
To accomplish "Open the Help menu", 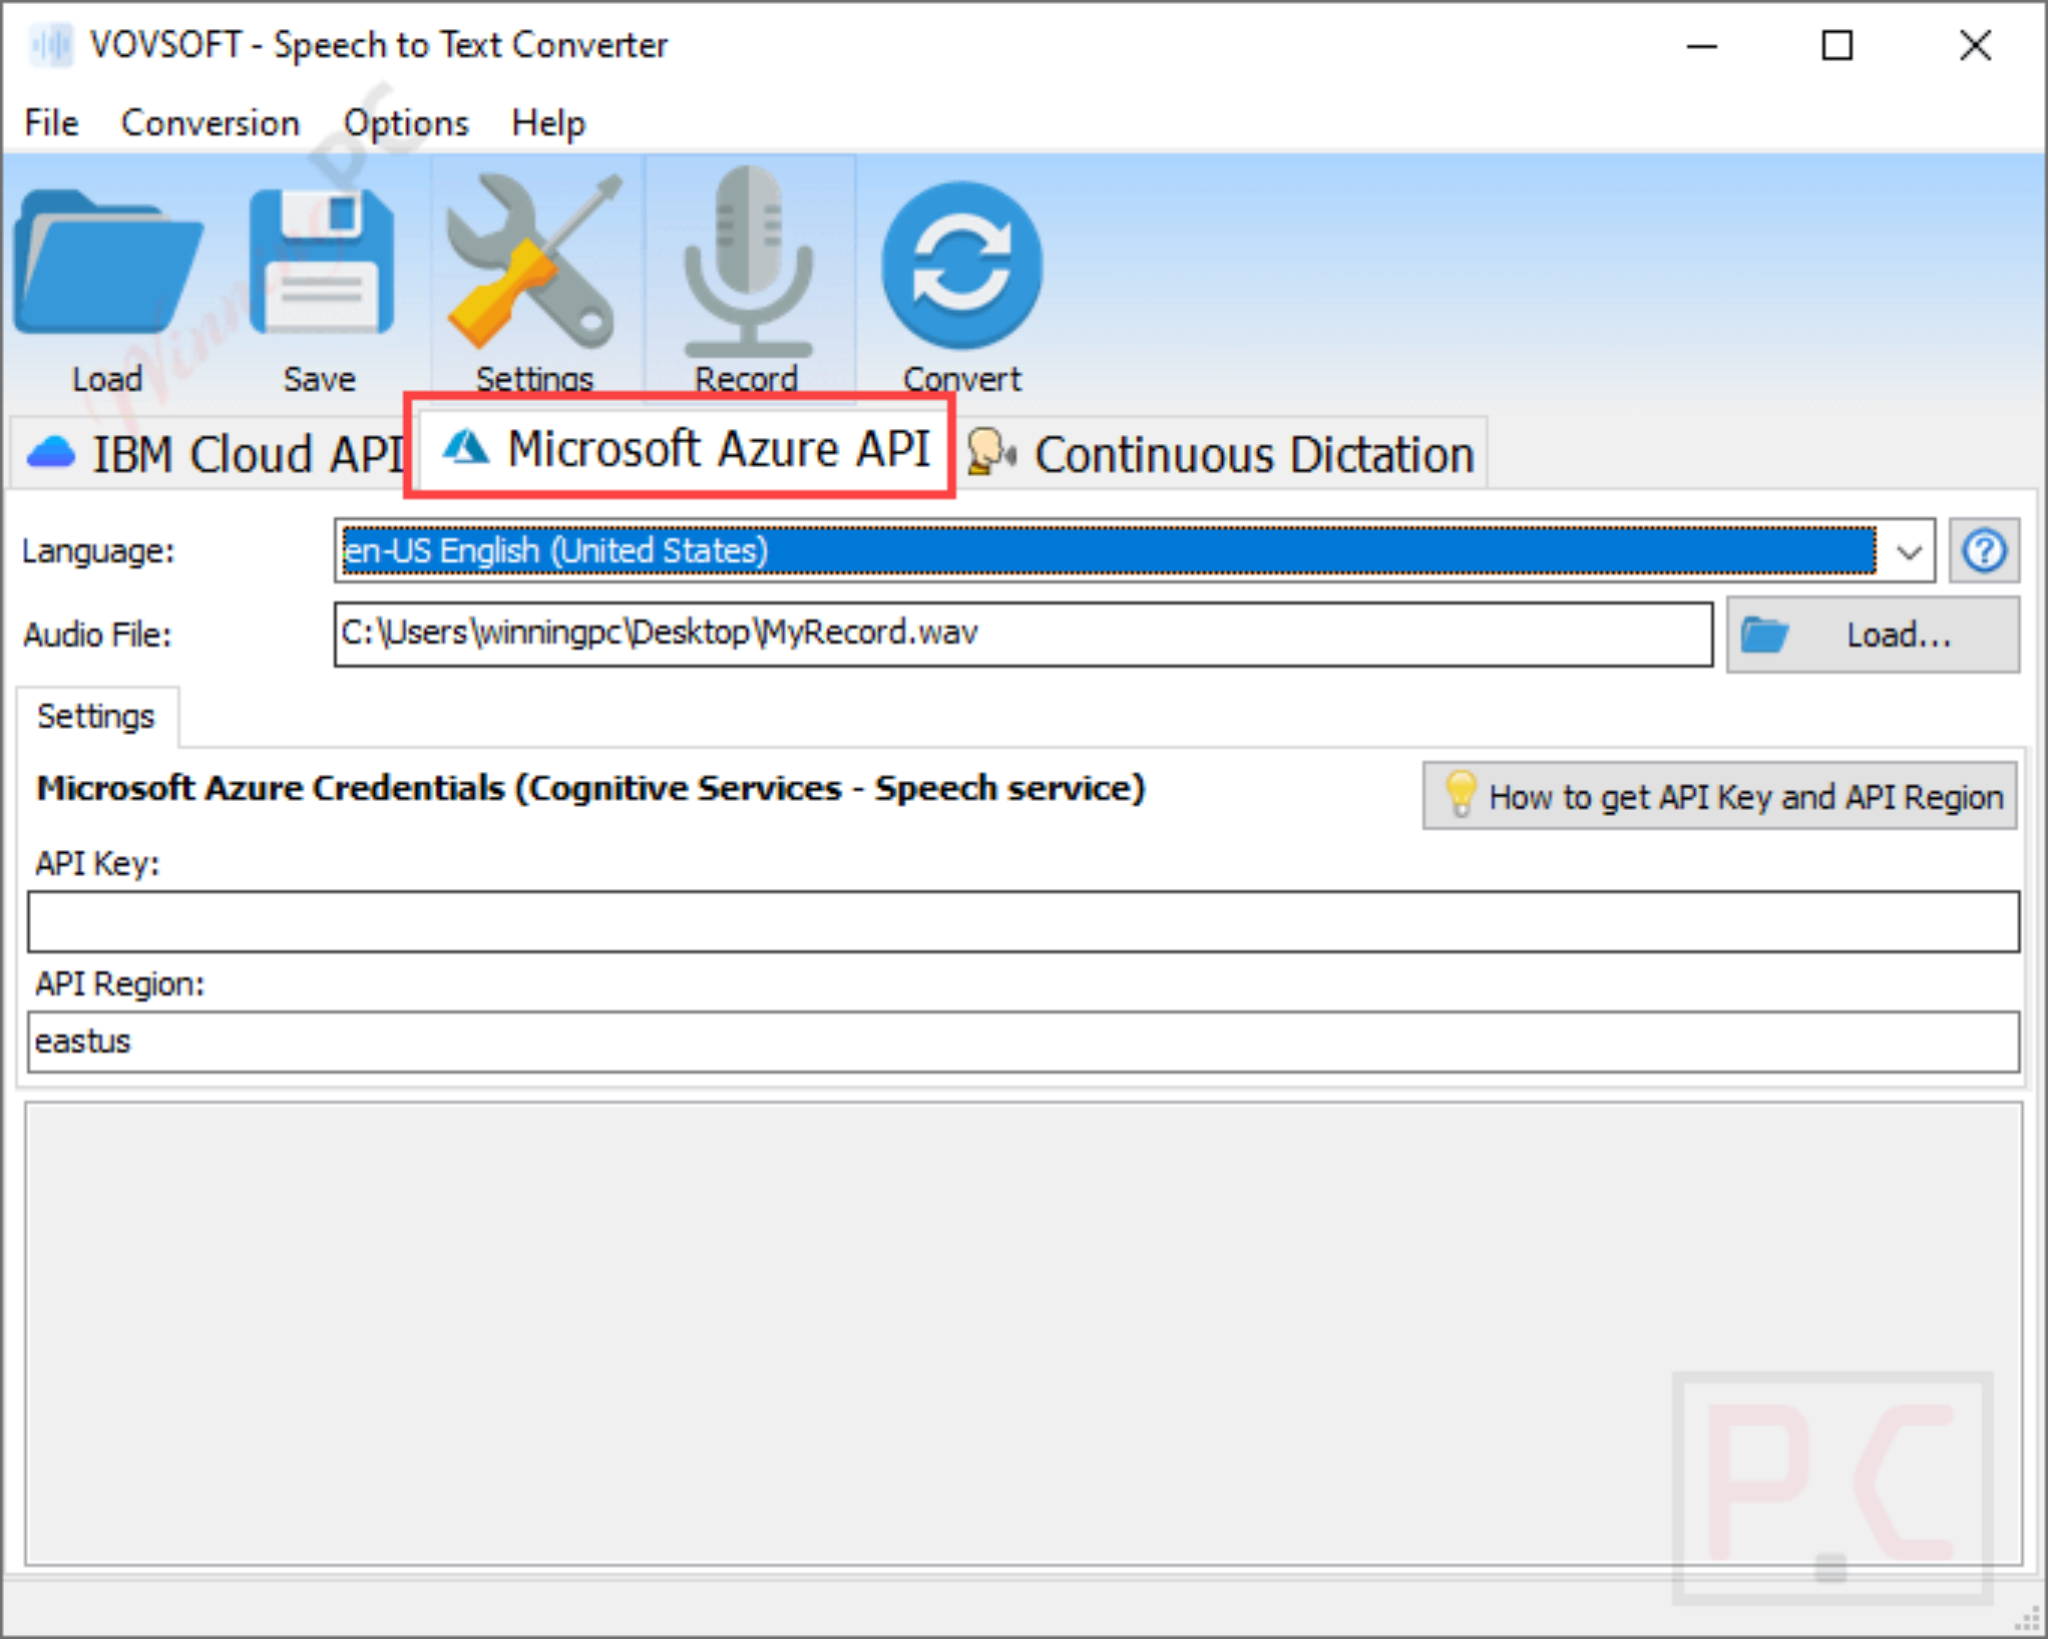I will coord(548,123).
